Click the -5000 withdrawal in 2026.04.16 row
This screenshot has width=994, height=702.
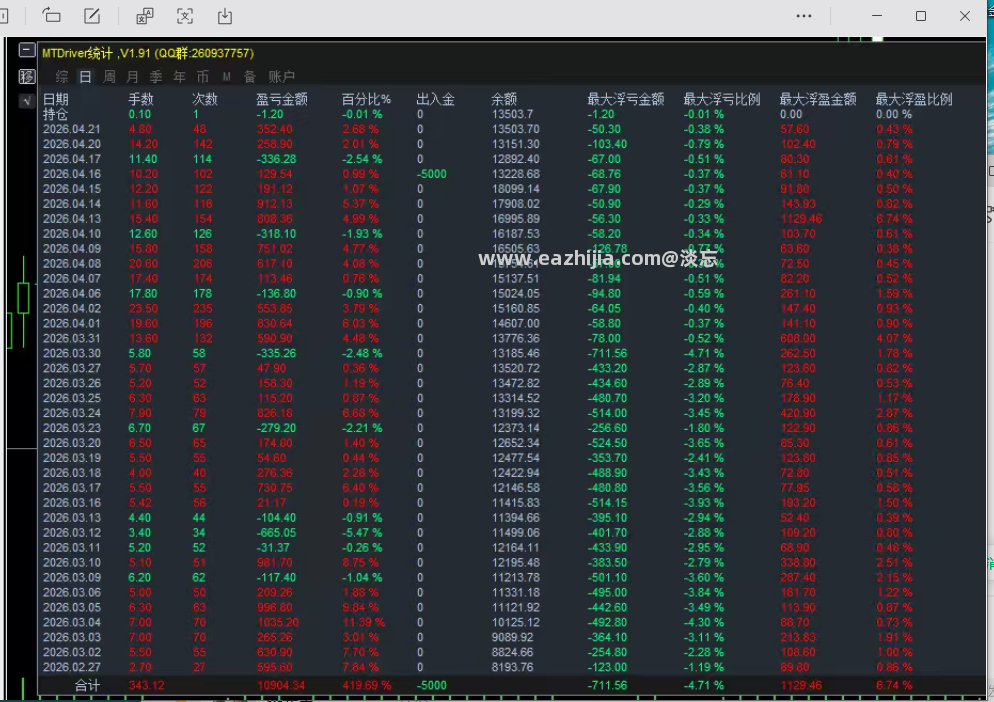pyautogui.click(x=432, y=174)
